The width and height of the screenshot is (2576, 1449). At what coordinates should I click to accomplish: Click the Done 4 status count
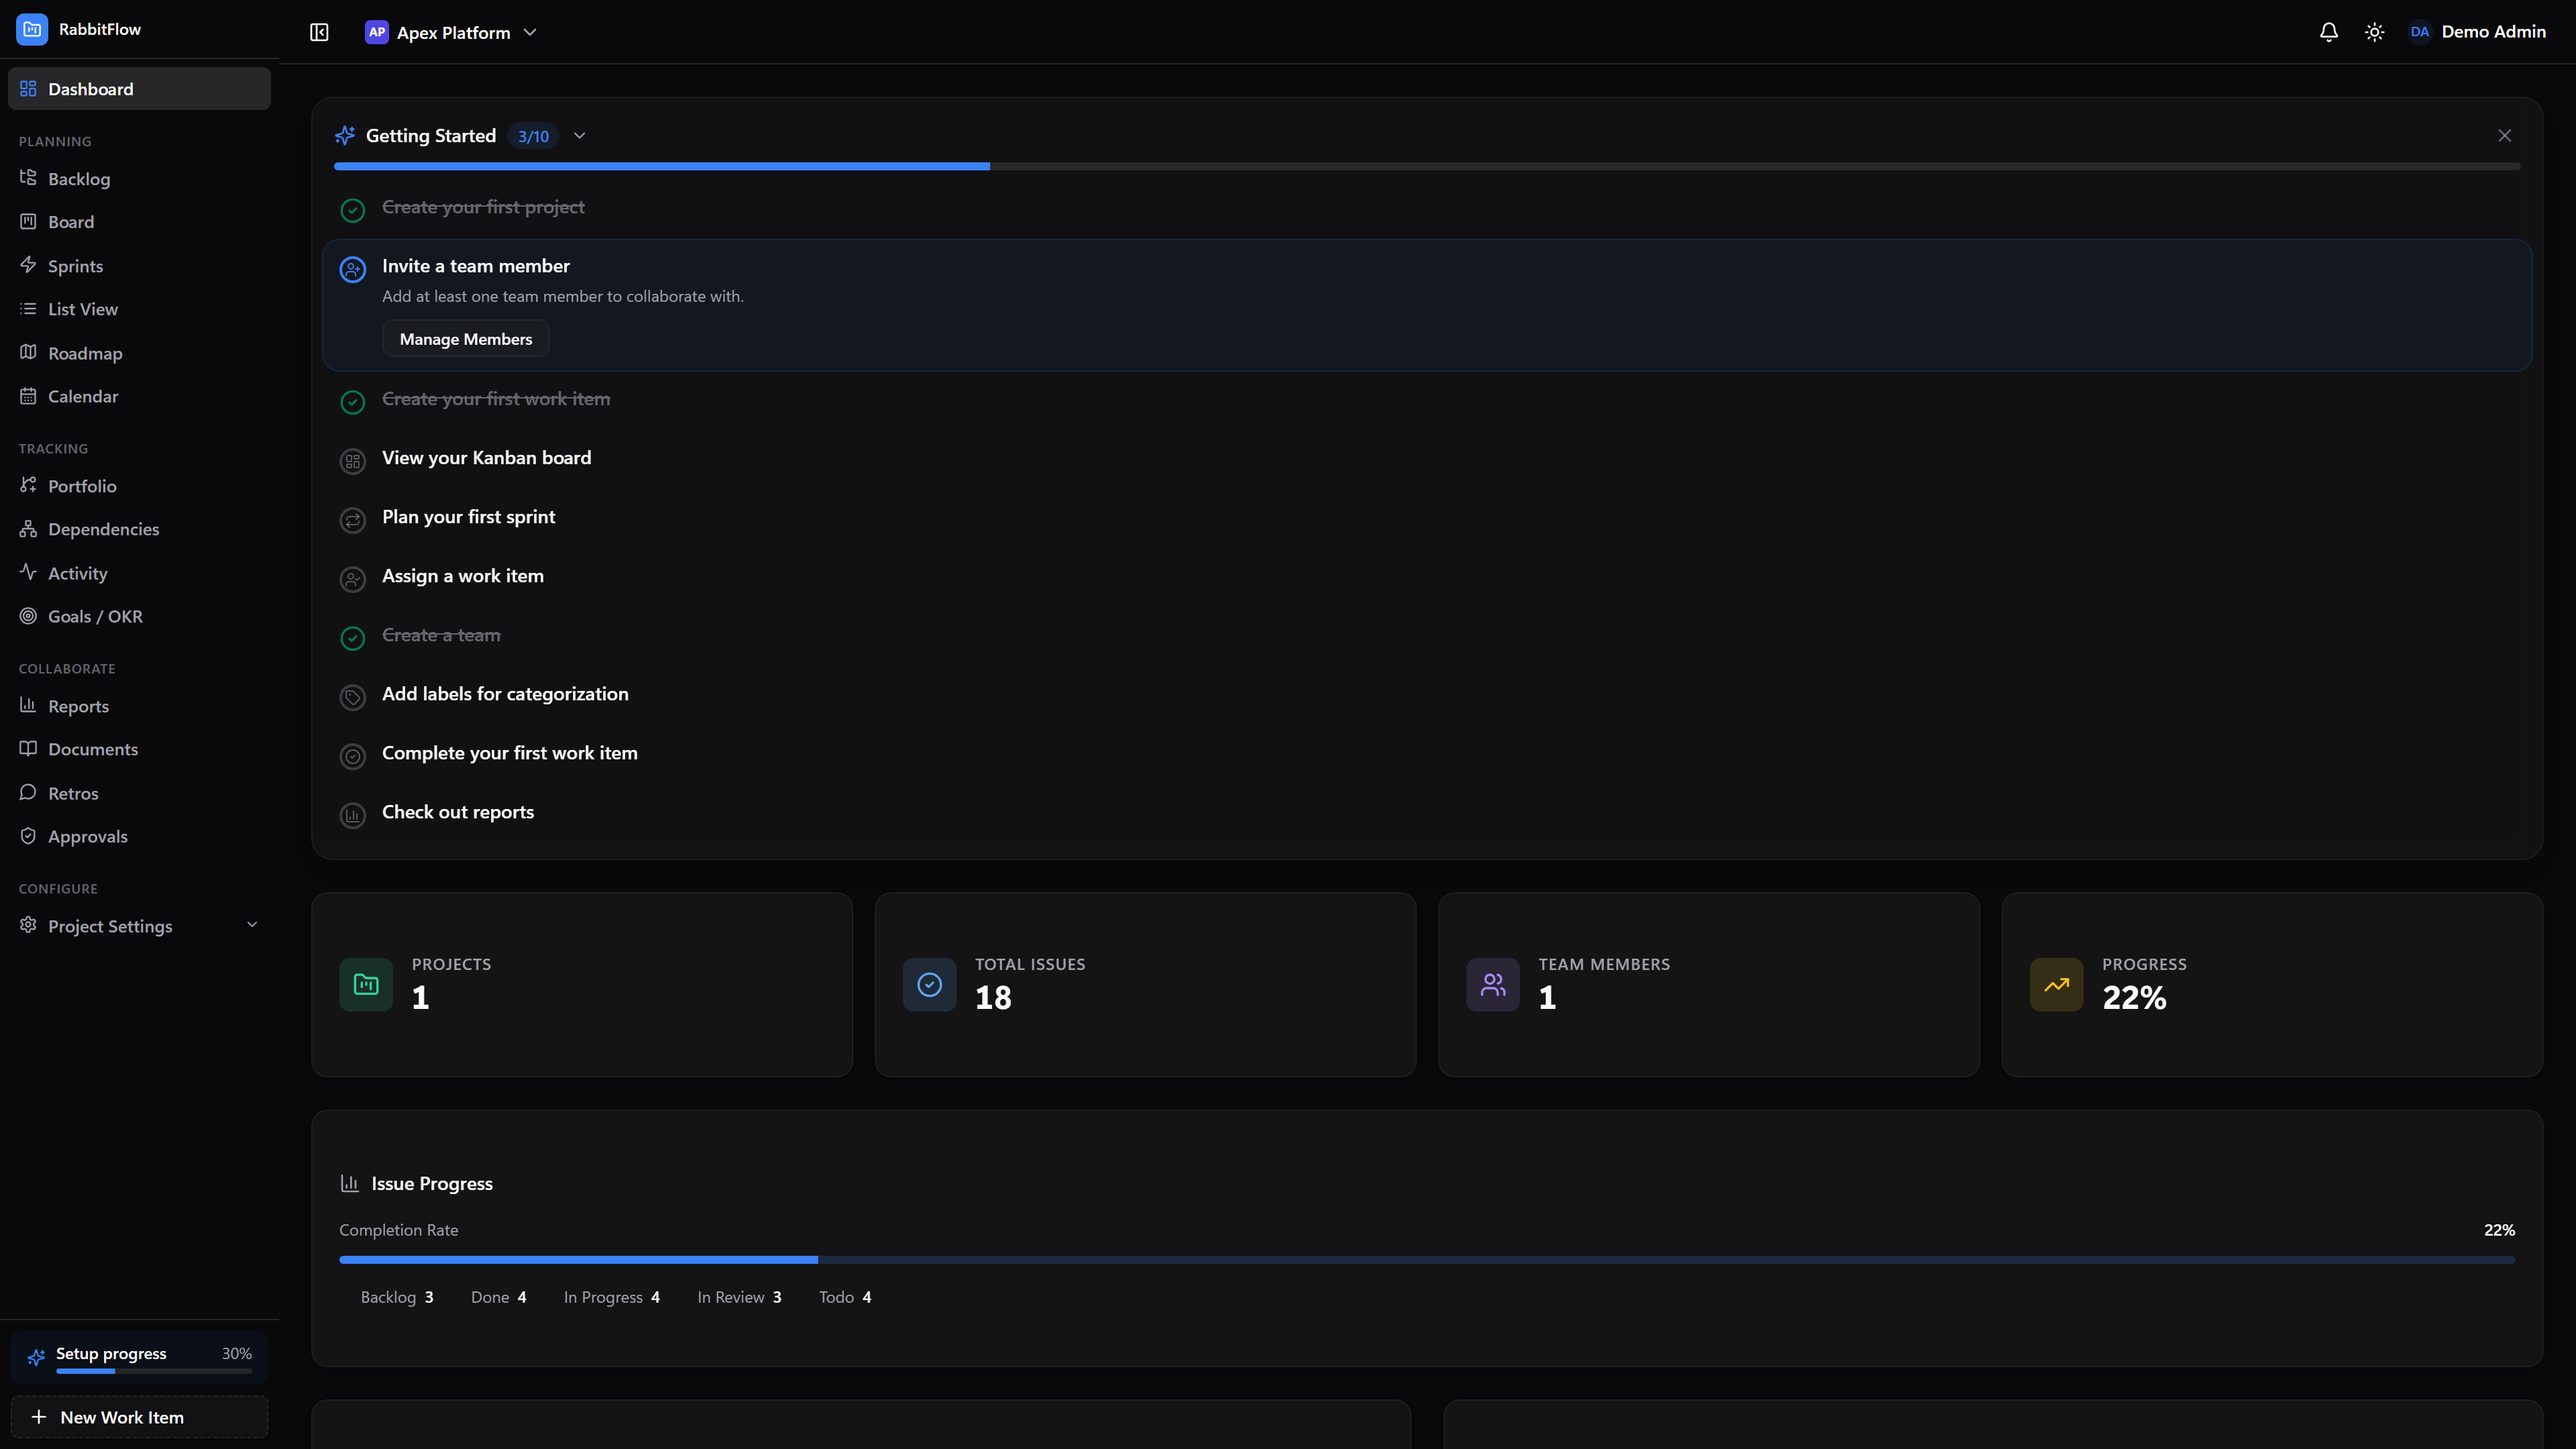tap(498, 1297)
